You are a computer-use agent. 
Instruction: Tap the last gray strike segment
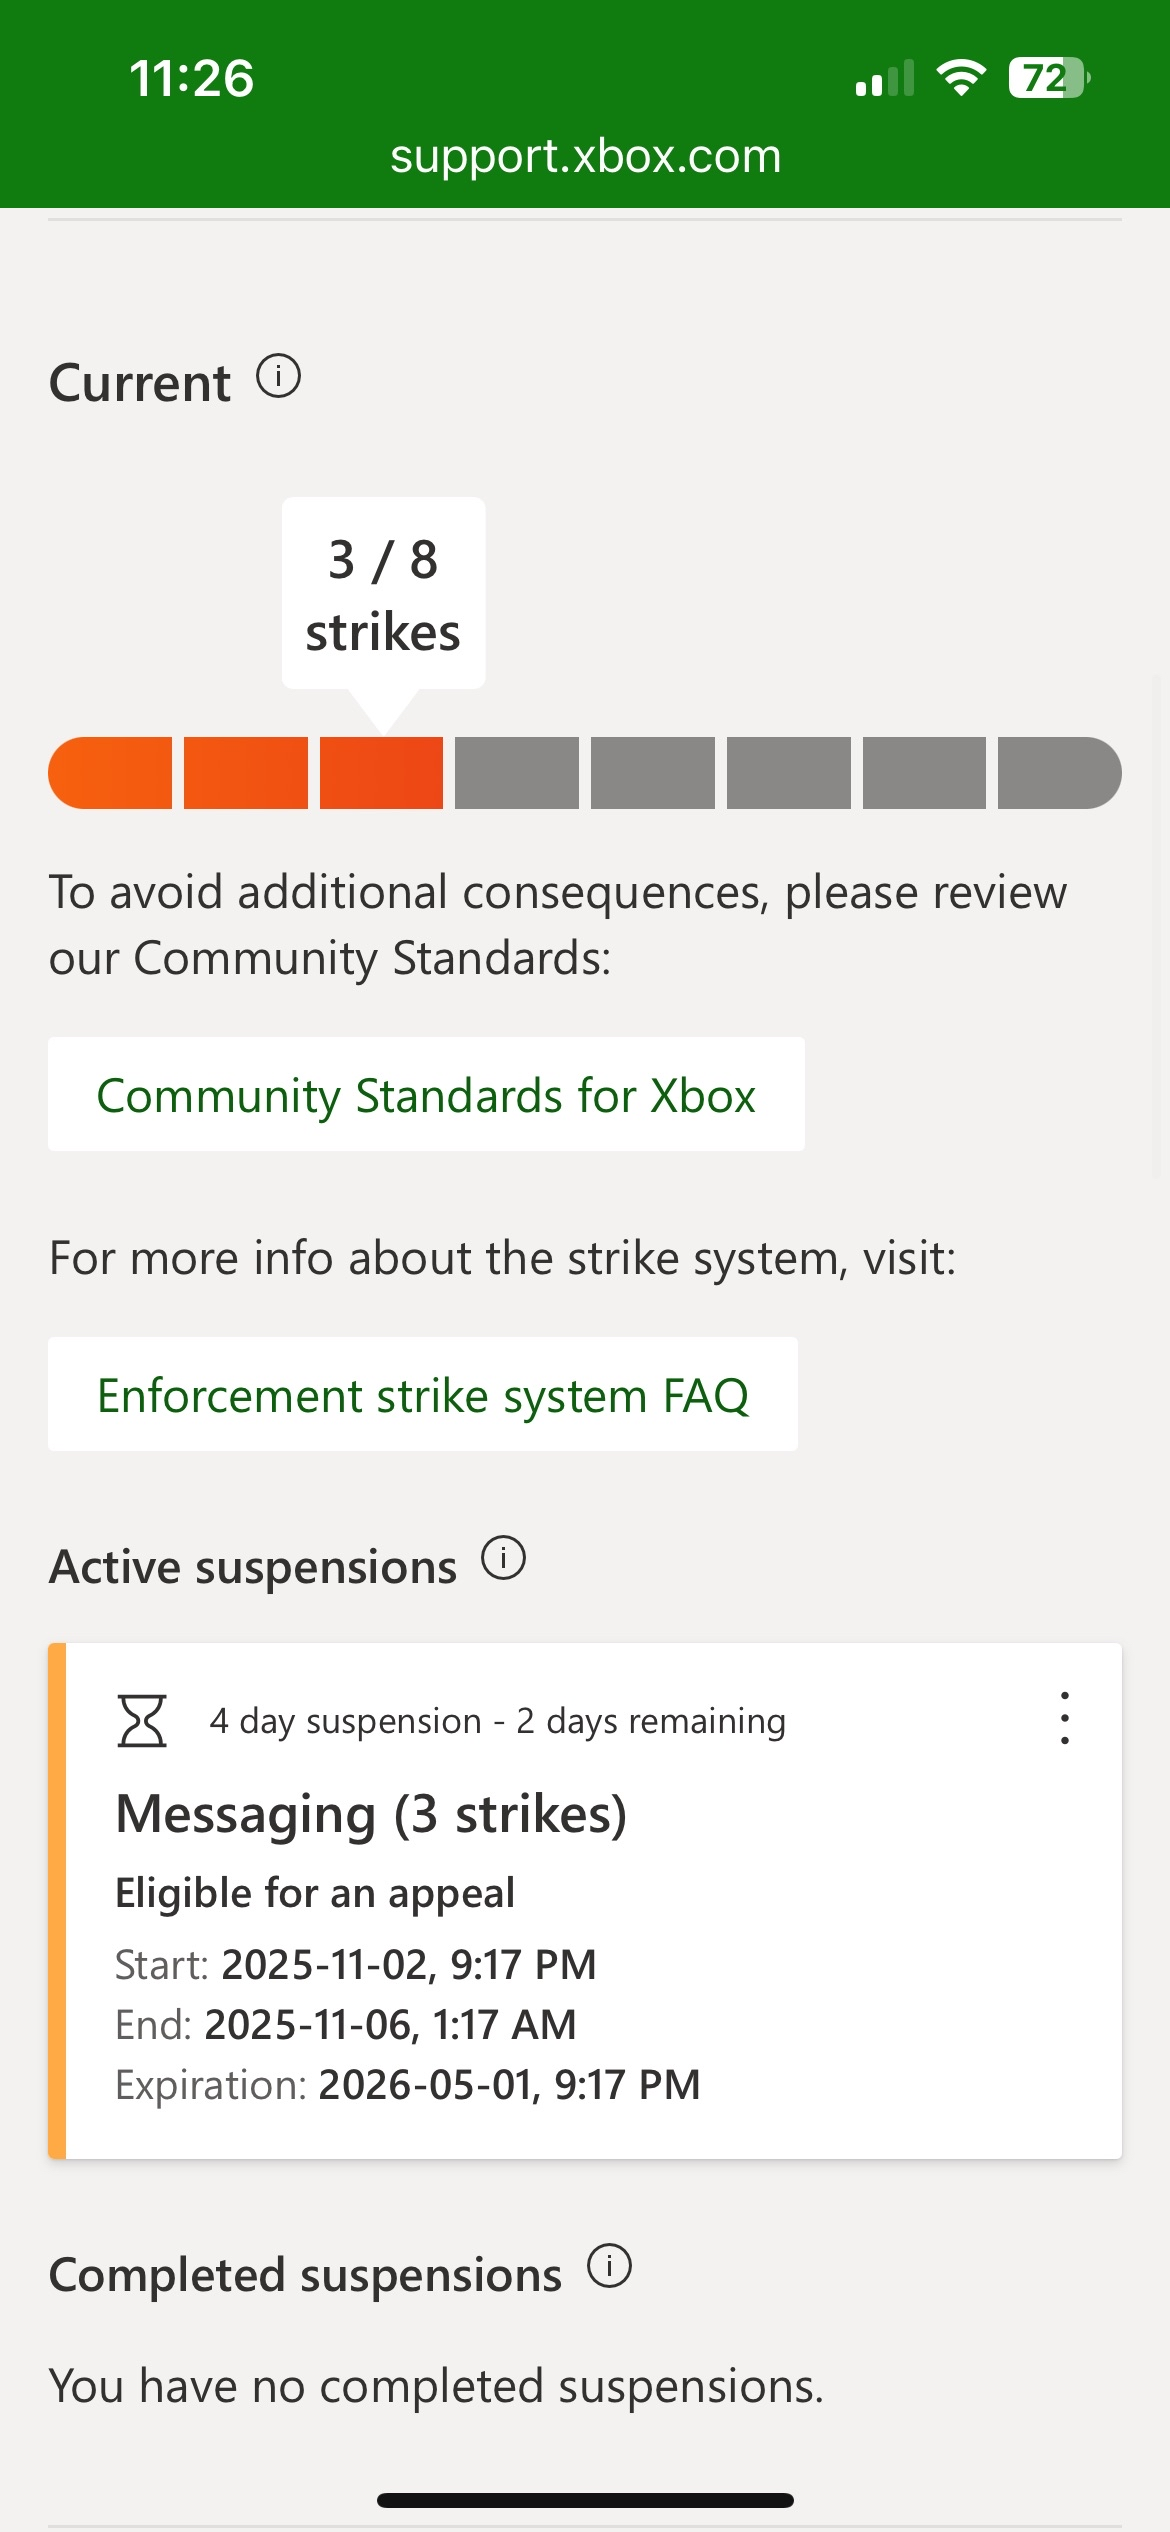tap(1058, 773)
